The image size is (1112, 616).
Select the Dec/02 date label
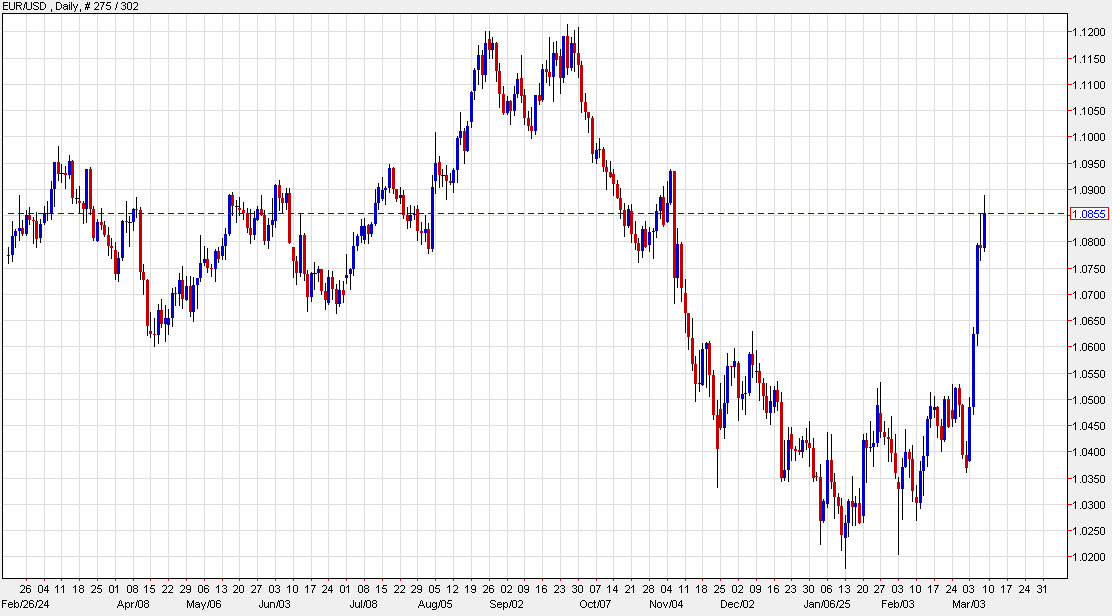738,605
